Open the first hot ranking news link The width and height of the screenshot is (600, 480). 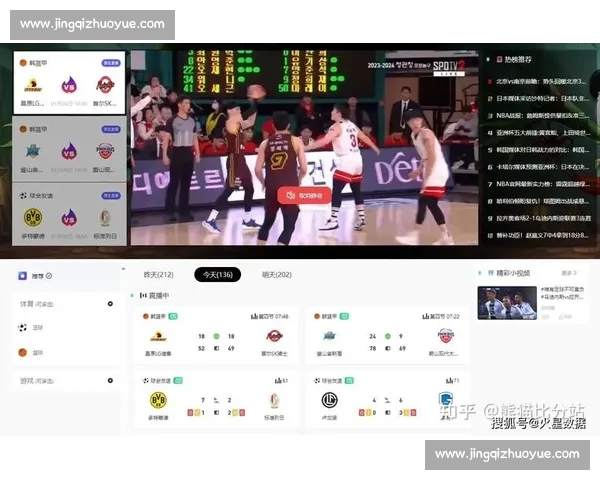(540, 81)
